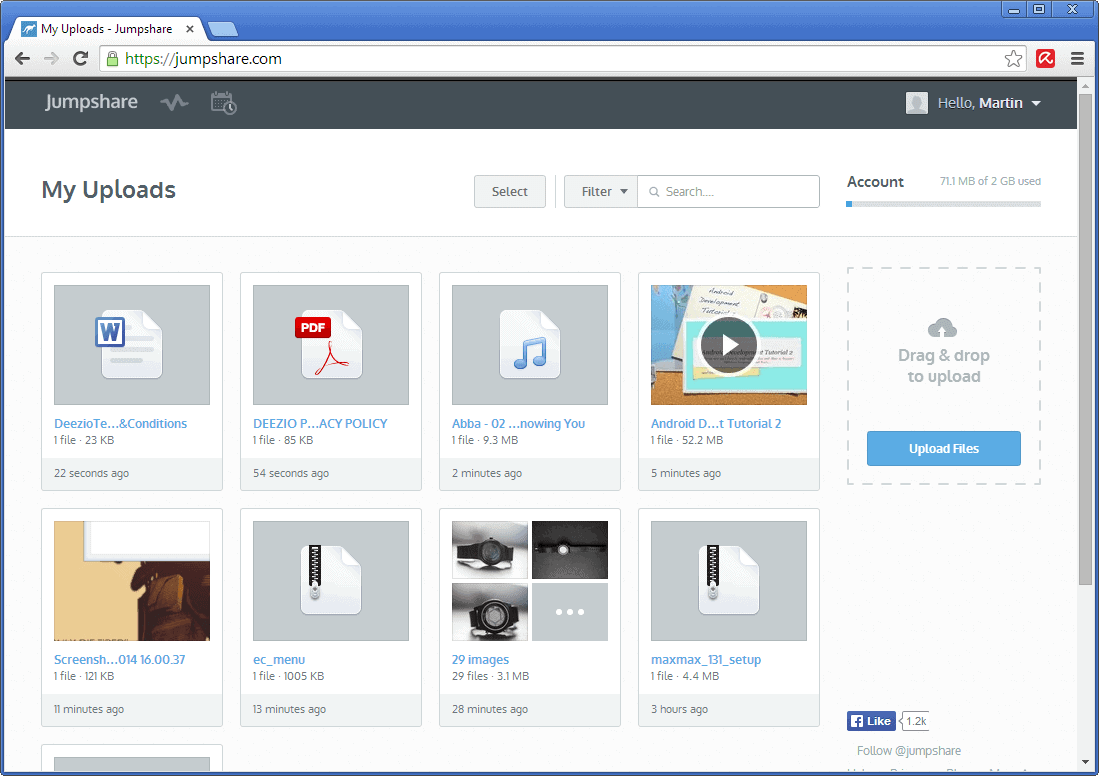This screenshot has width=1099, height=776.
Task: Open the Word document thumbnail DeezioTe...&Conditions
Action: [132, 345]
